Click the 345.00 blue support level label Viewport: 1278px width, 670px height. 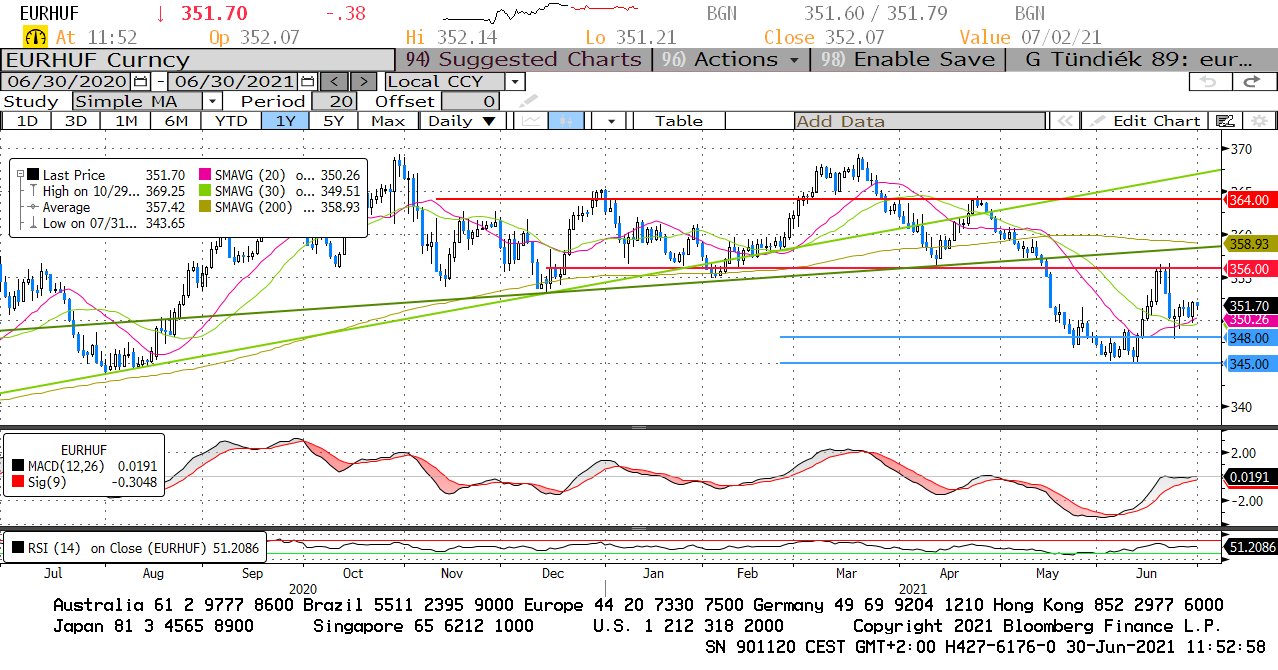[1249, 364]
